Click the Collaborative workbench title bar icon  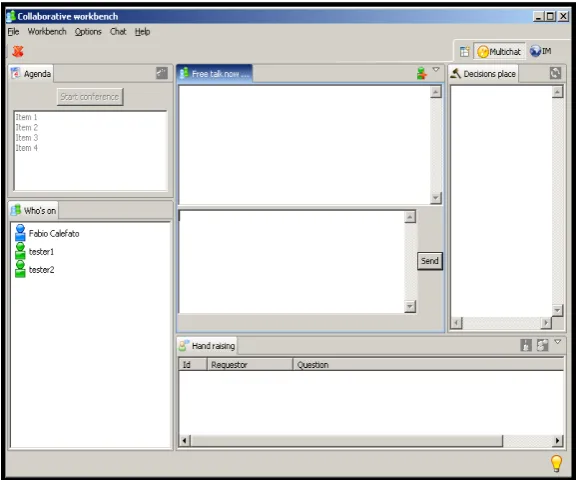click(11, 16)
